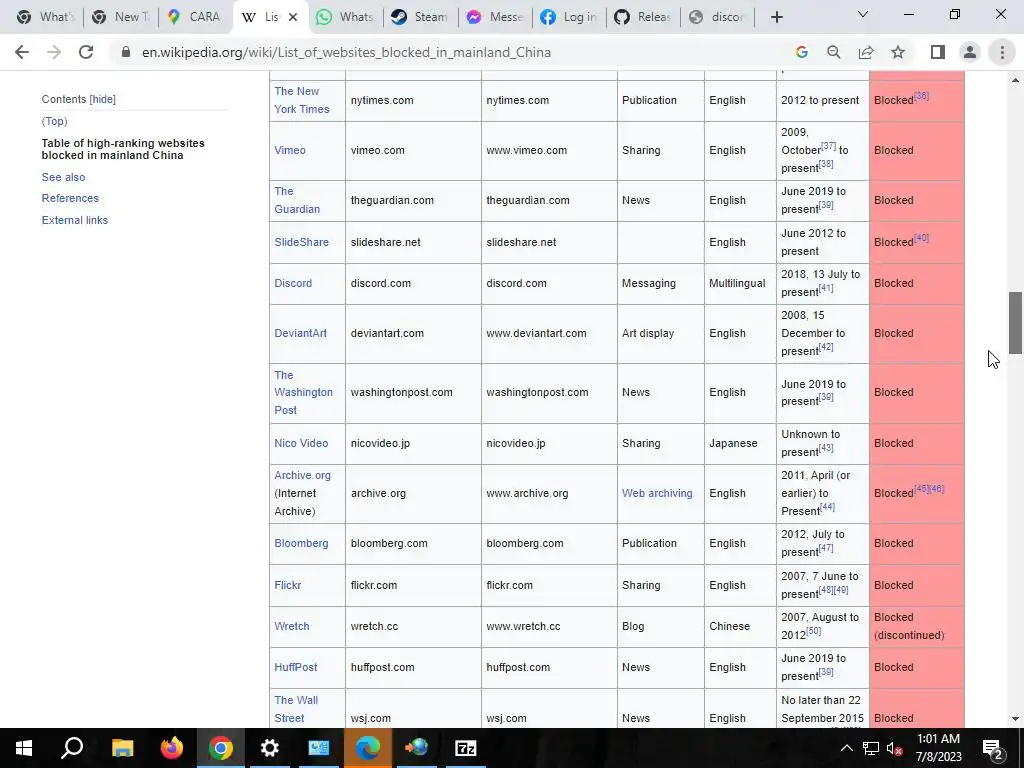The image size is (1024, 768).
Task: Jump to (Top) in contents
Action: point(54,121)
